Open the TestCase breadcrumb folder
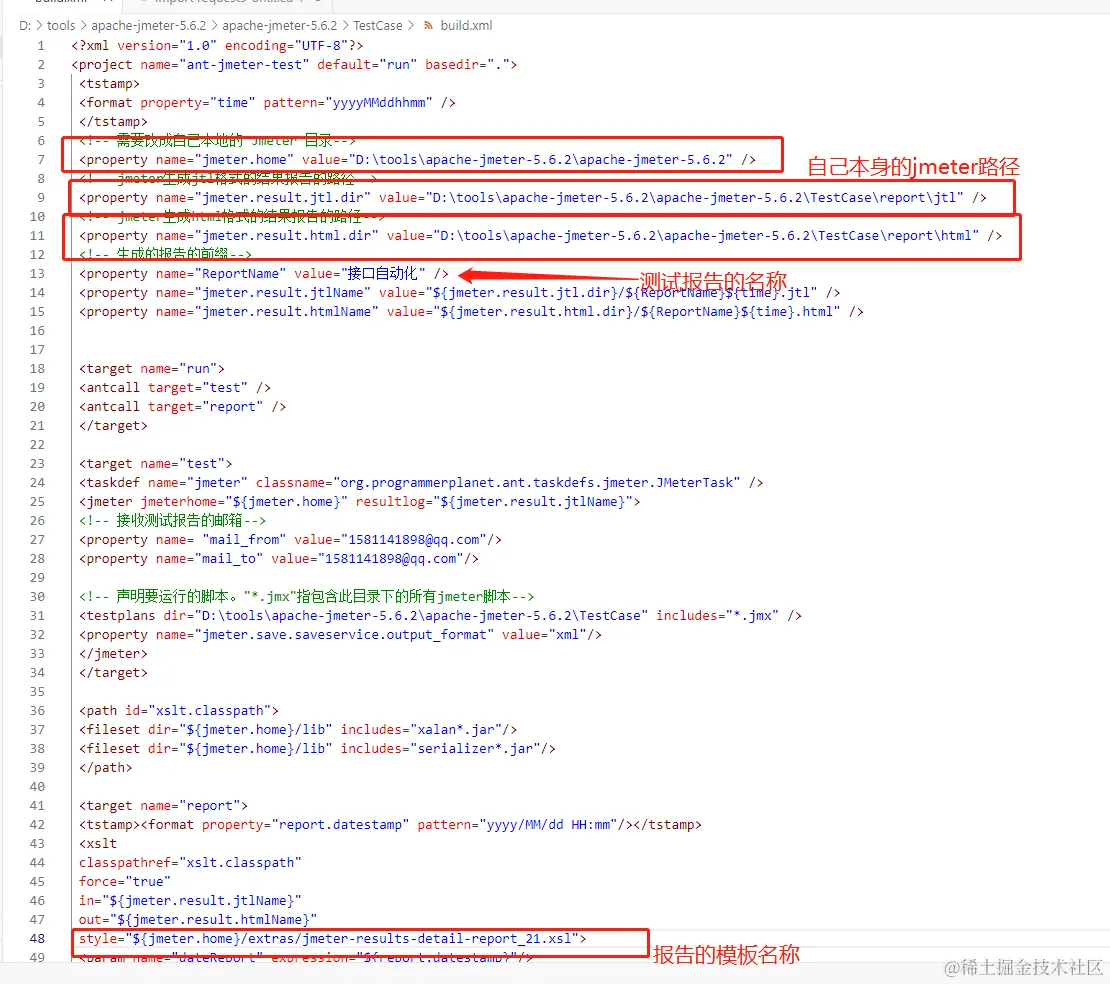 (377, 25)
